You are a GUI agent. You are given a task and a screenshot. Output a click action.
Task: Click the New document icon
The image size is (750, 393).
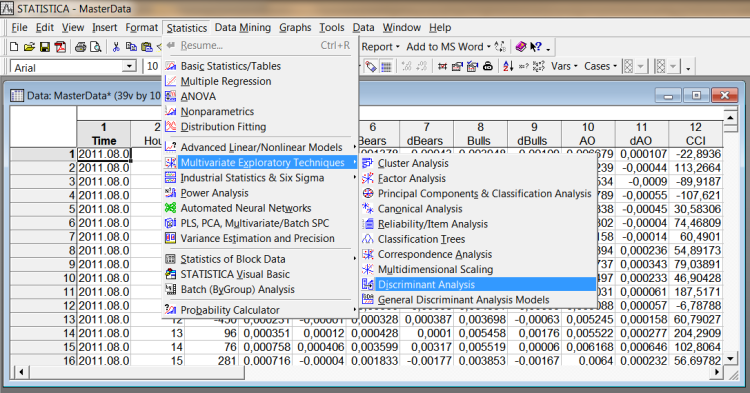pos(14,46)
